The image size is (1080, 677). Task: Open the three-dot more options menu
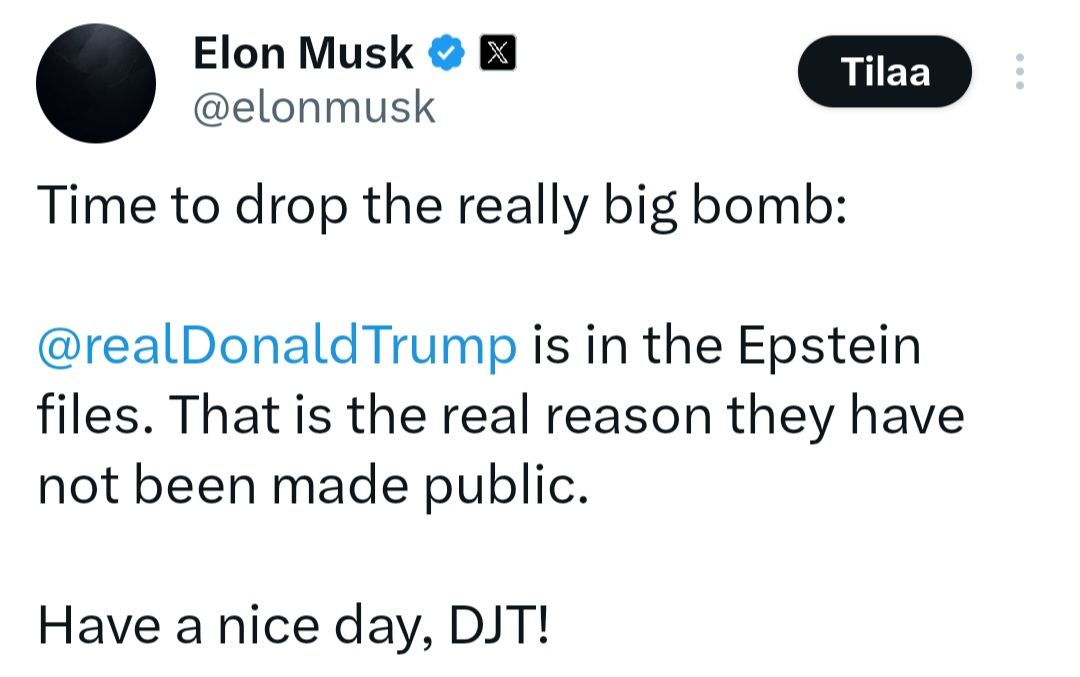(x=1019, y=71)
